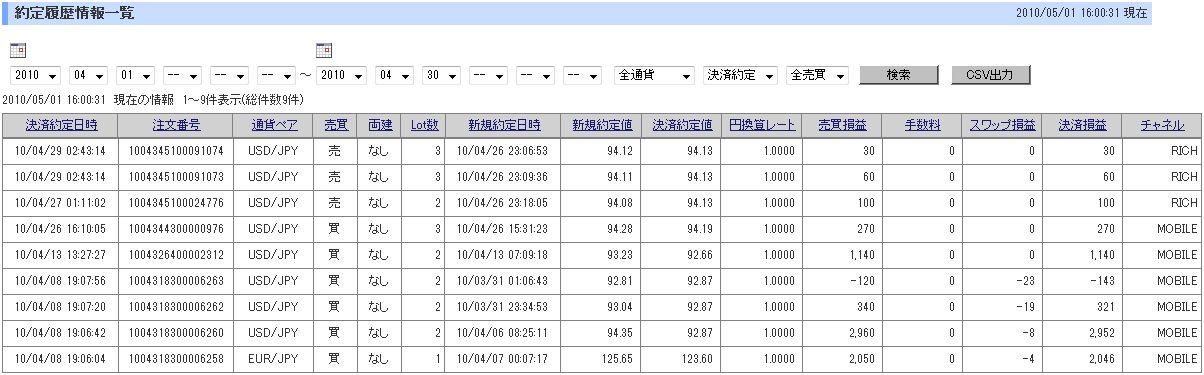The height and width of the screenshot is (375, 1204).
Task: Click the EUR/JPY currency pair cell
Action: 272,358
